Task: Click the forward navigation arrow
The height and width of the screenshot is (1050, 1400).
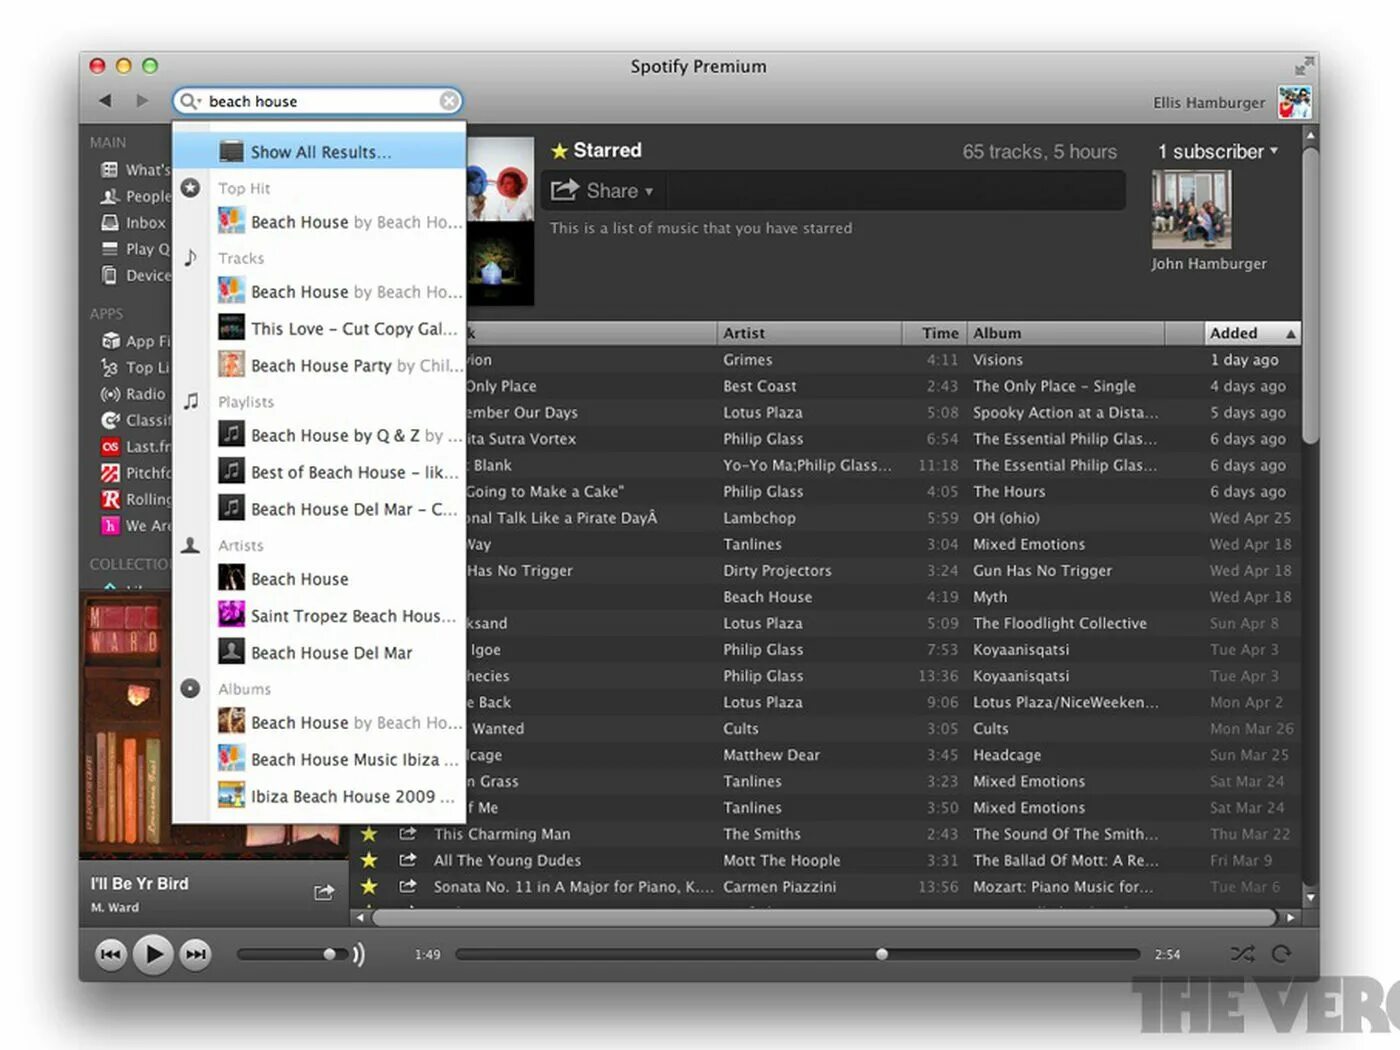Action: [142, 100]
